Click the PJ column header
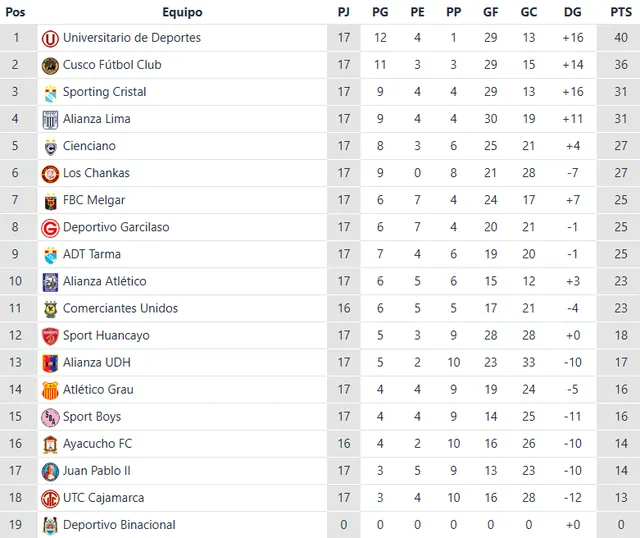 tap(344, 12)
